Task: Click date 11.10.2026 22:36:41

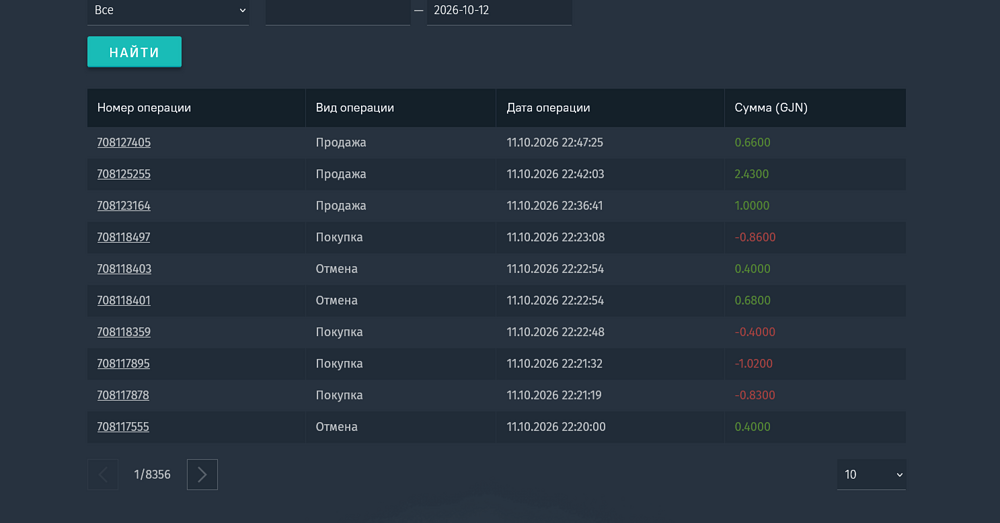Action: click(555, 205)
